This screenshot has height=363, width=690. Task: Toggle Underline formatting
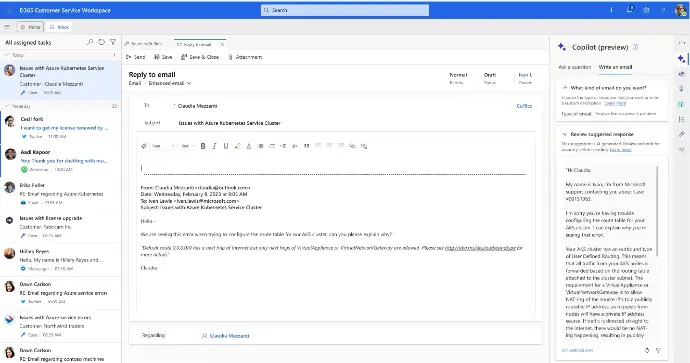click(226, 146)
